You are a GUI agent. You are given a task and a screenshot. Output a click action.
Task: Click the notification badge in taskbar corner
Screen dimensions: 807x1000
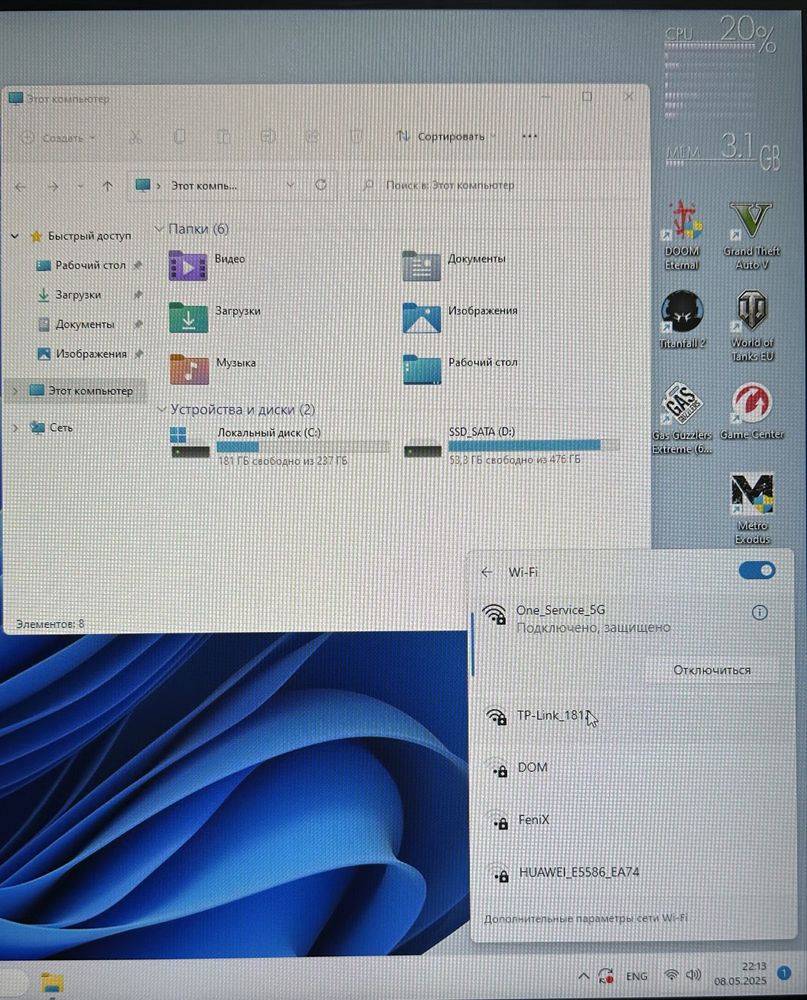tap(784, 973)
